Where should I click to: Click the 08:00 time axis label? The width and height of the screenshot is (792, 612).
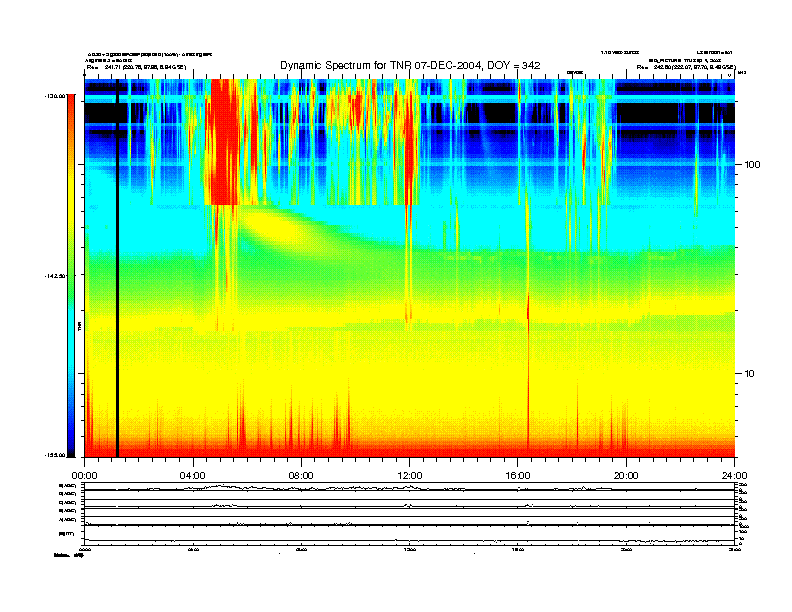301,476
